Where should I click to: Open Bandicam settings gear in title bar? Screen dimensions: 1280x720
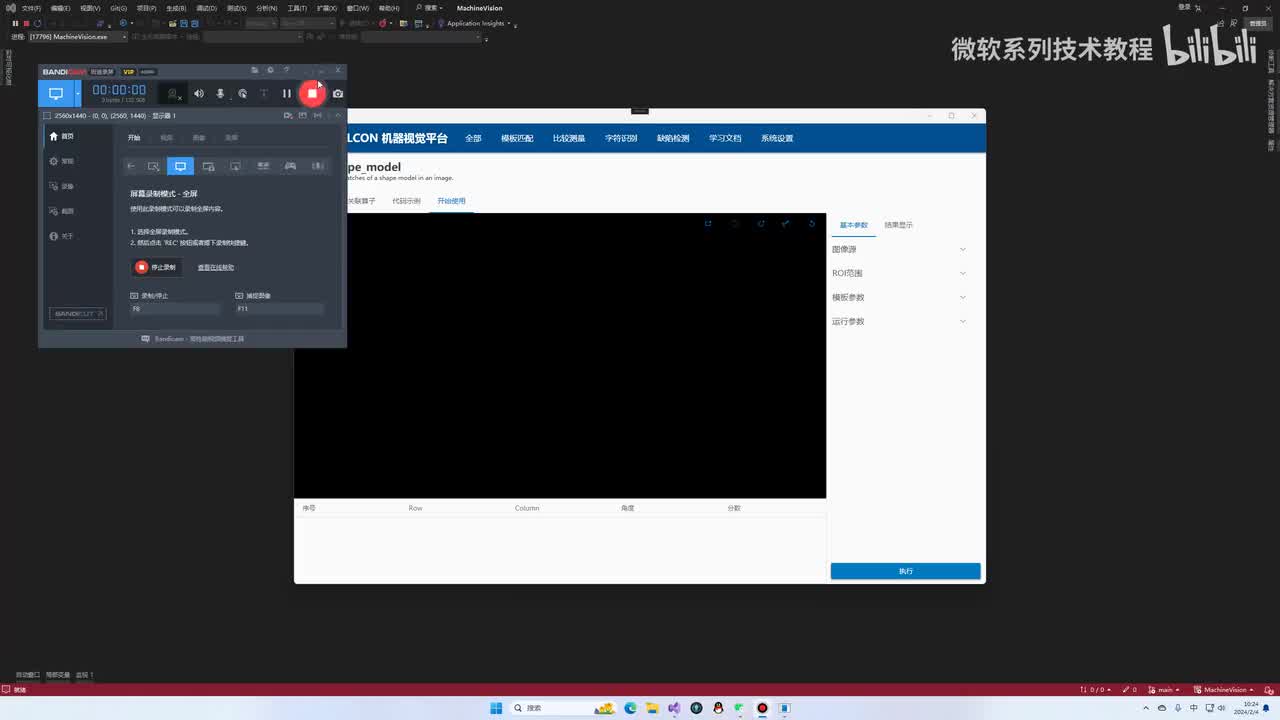tap(270, 70)
